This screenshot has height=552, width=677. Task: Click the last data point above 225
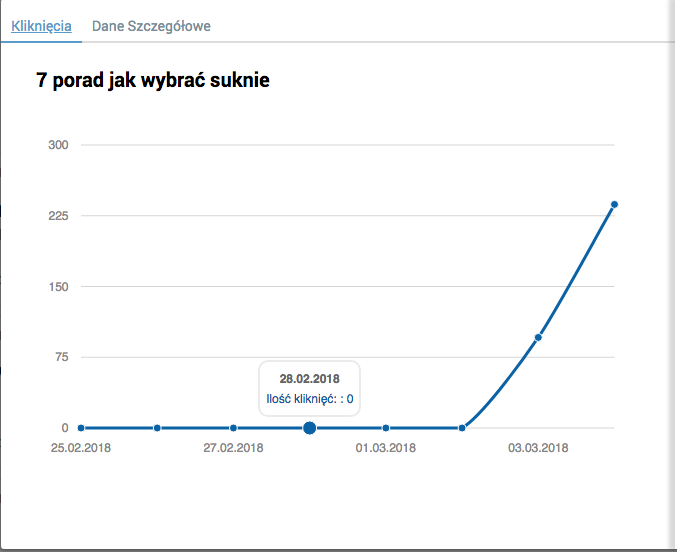[614, 204]
